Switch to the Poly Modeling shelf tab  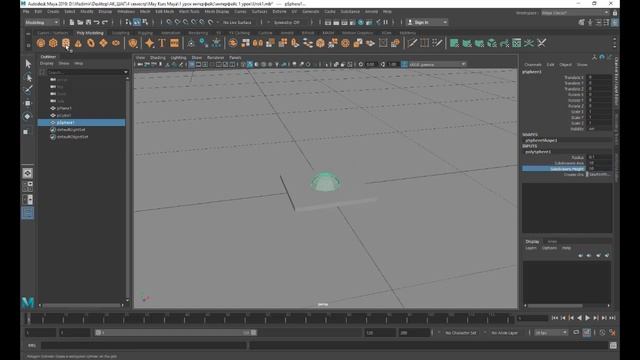[90, 33]
